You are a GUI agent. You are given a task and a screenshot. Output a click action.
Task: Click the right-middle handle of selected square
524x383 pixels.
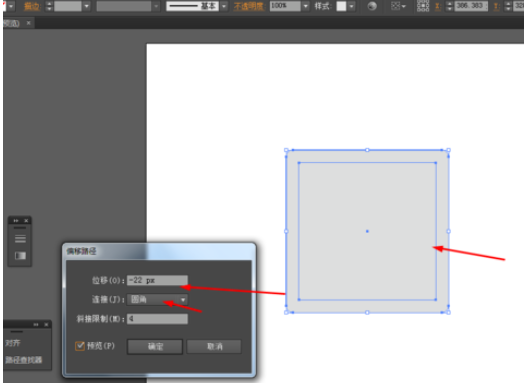coord(448,231)
